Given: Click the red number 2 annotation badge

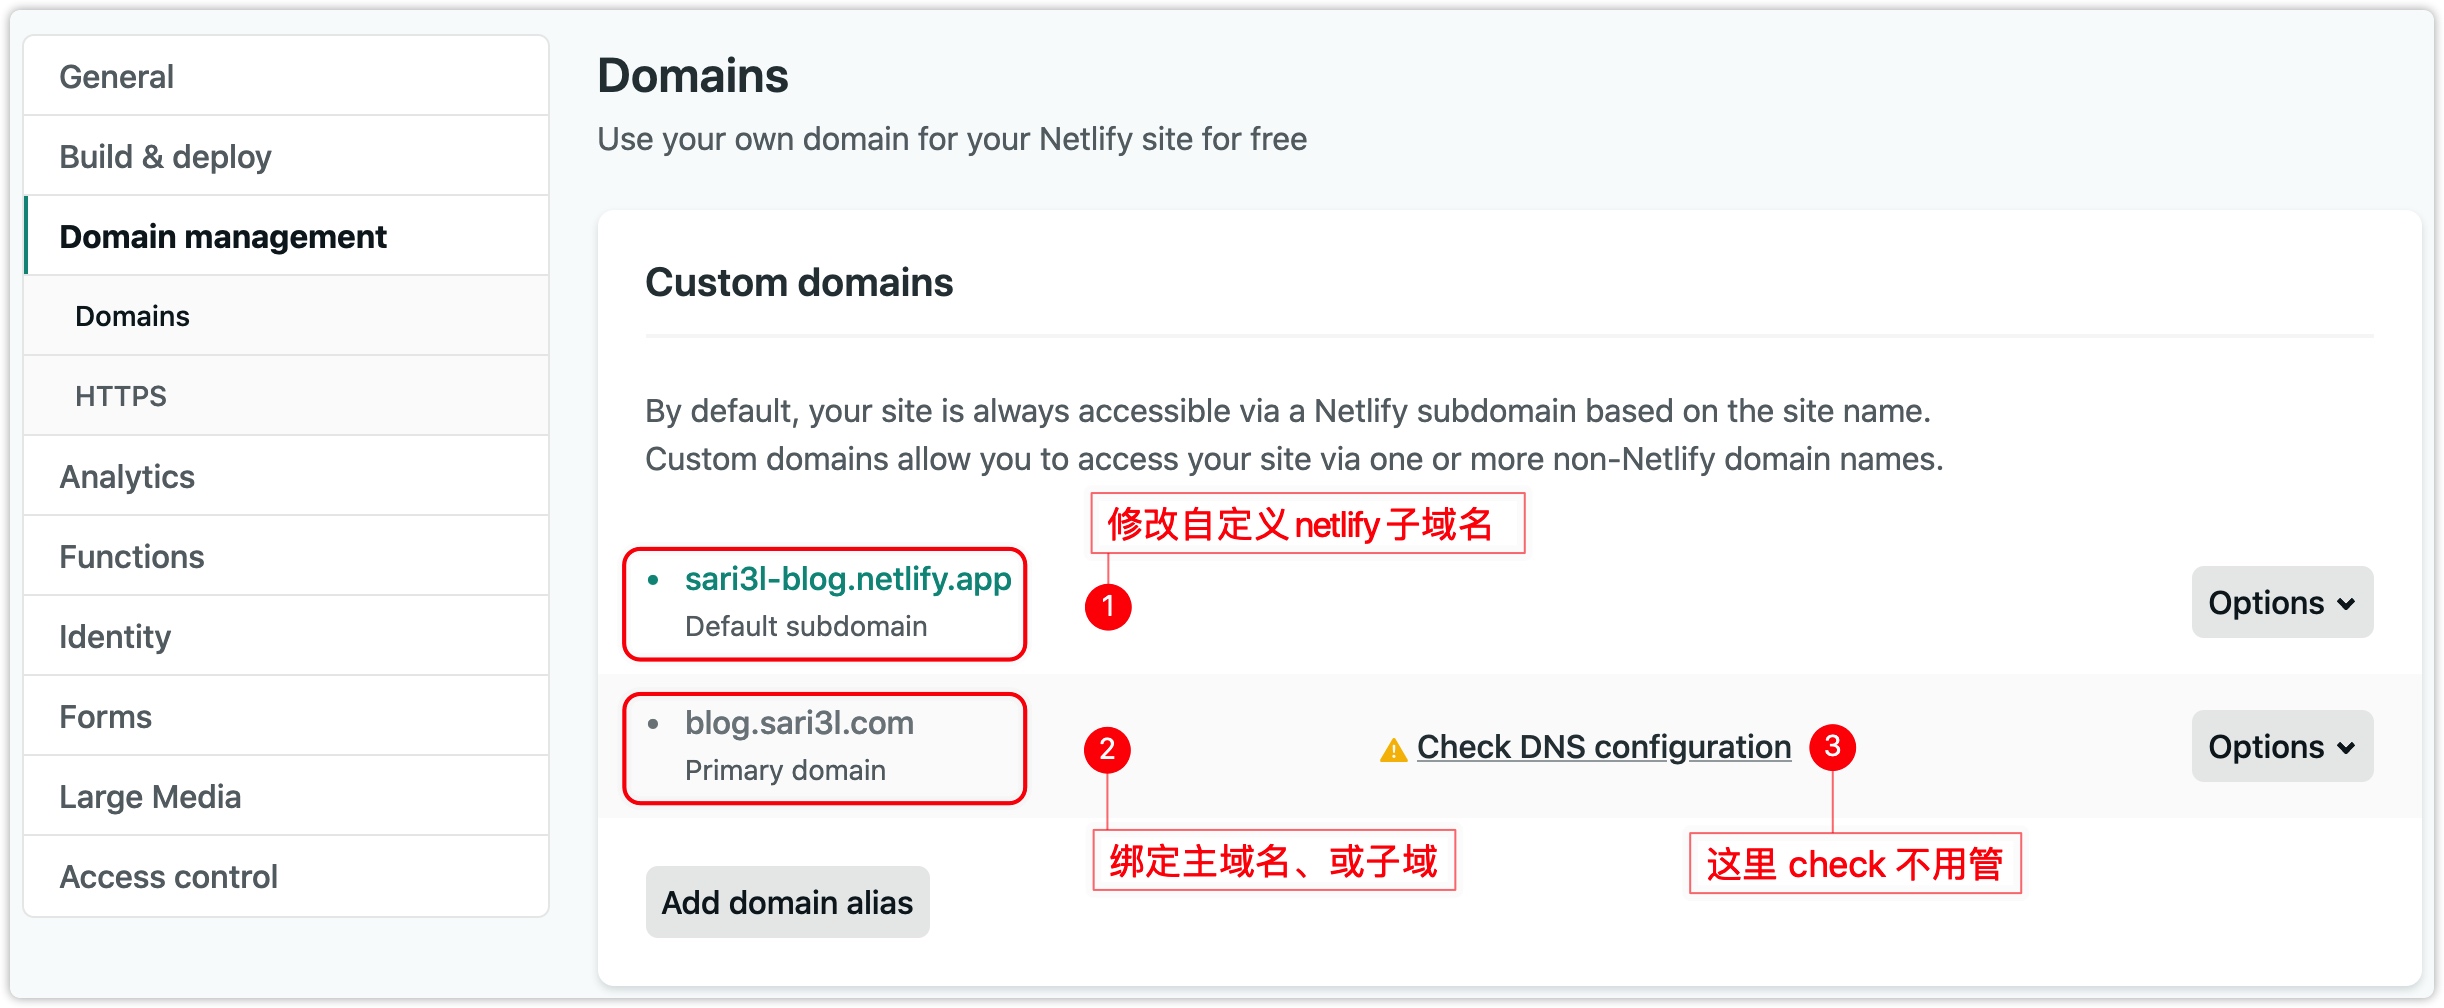Looking at the screenshot, I should pyautogui.click(x=1107, y=749).
